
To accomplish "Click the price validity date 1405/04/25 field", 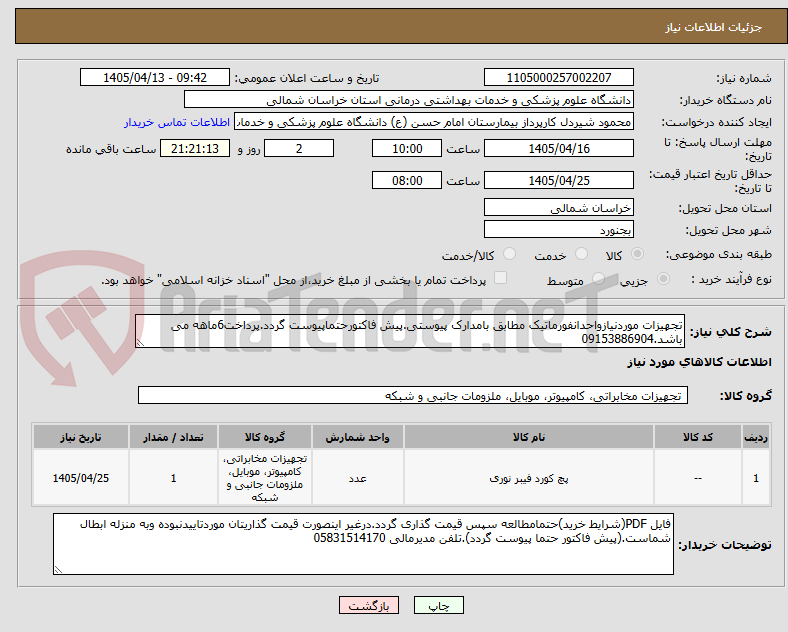I will click(x=558, y=180).
